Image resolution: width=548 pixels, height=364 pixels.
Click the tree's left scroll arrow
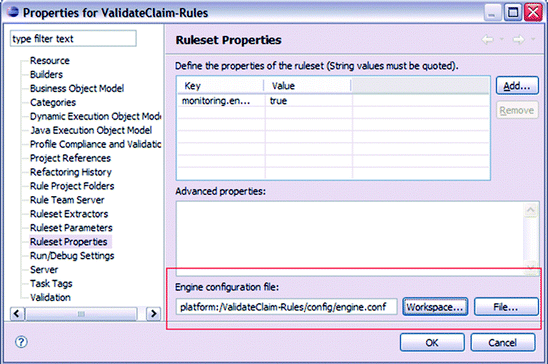pyautogui.click(x=17, y=313)
